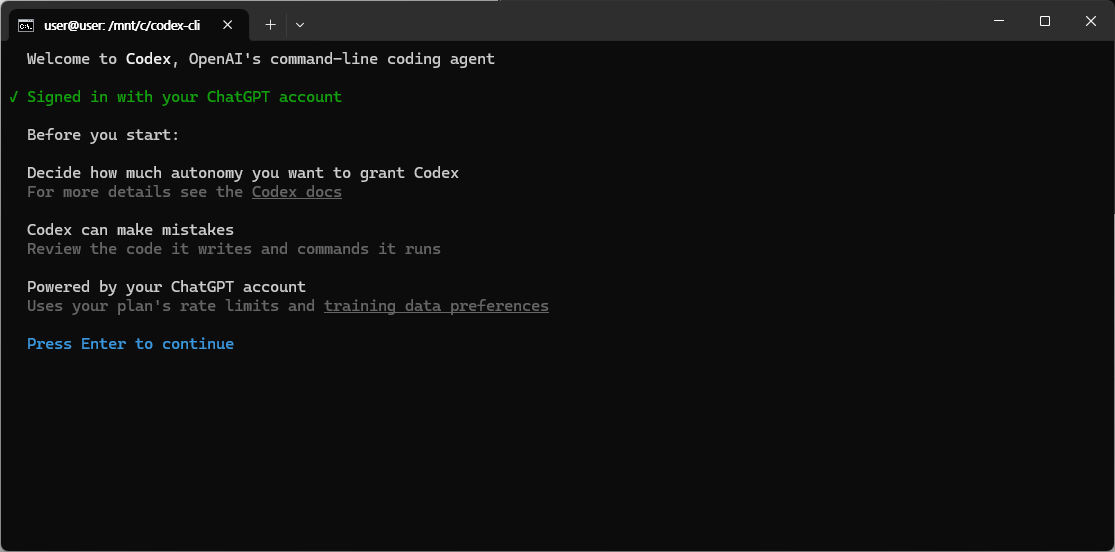Maximize the terminal window
The width and height of the screenshot is (1115, 552).
click(1045, 21)
